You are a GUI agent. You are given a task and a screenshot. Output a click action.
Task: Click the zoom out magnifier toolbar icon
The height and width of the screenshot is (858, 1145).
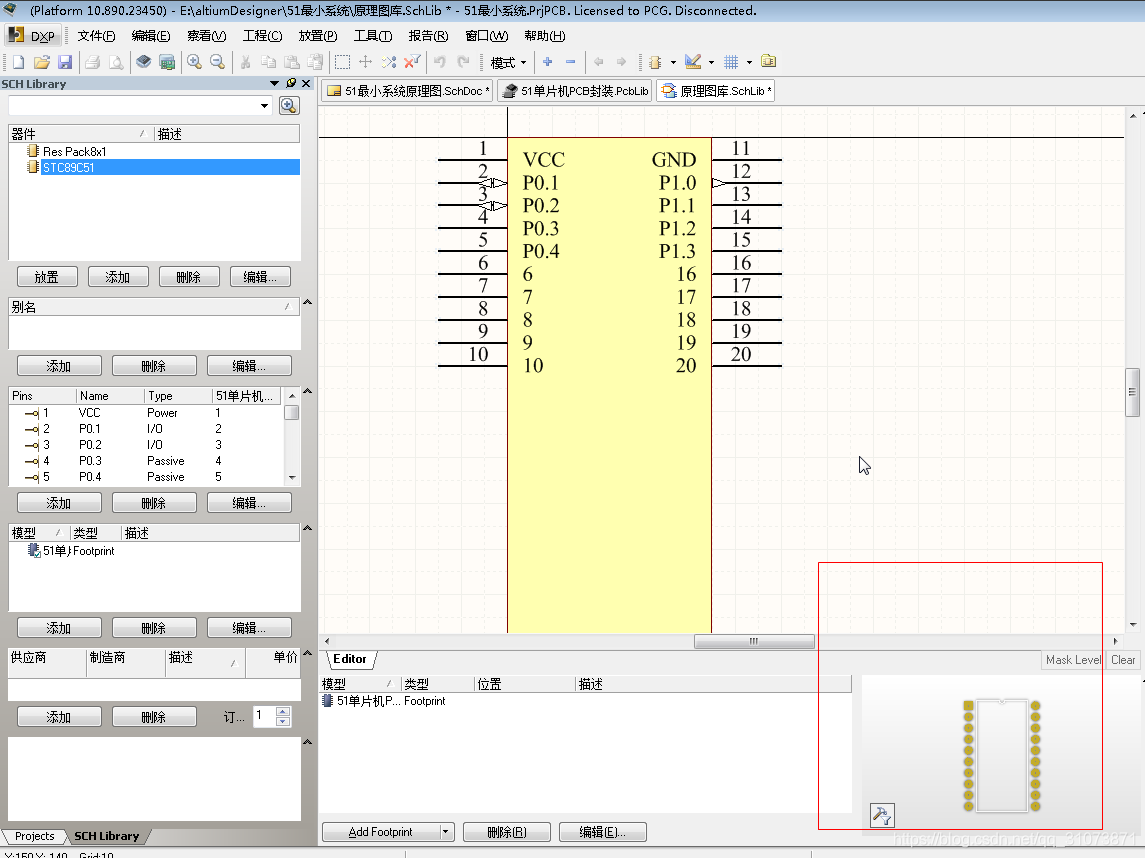217,62
